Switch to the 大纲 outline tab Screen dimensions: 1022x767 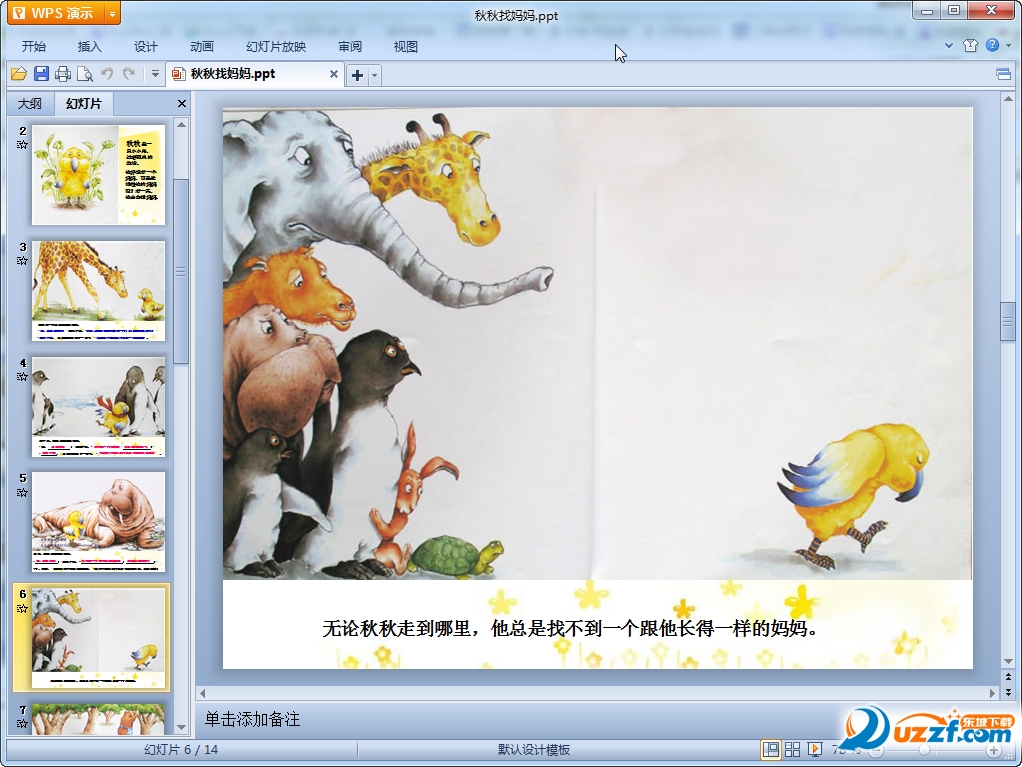tap(29, 104)
